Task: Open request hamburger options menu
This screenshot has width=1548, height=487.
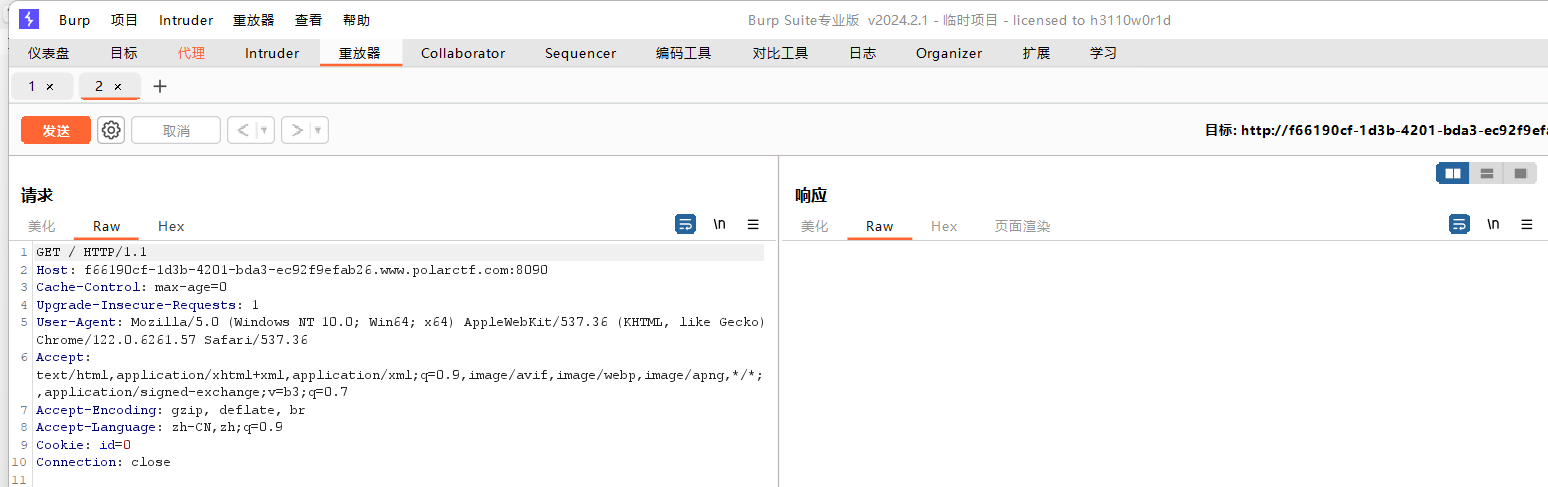Action: click(753, 225)
